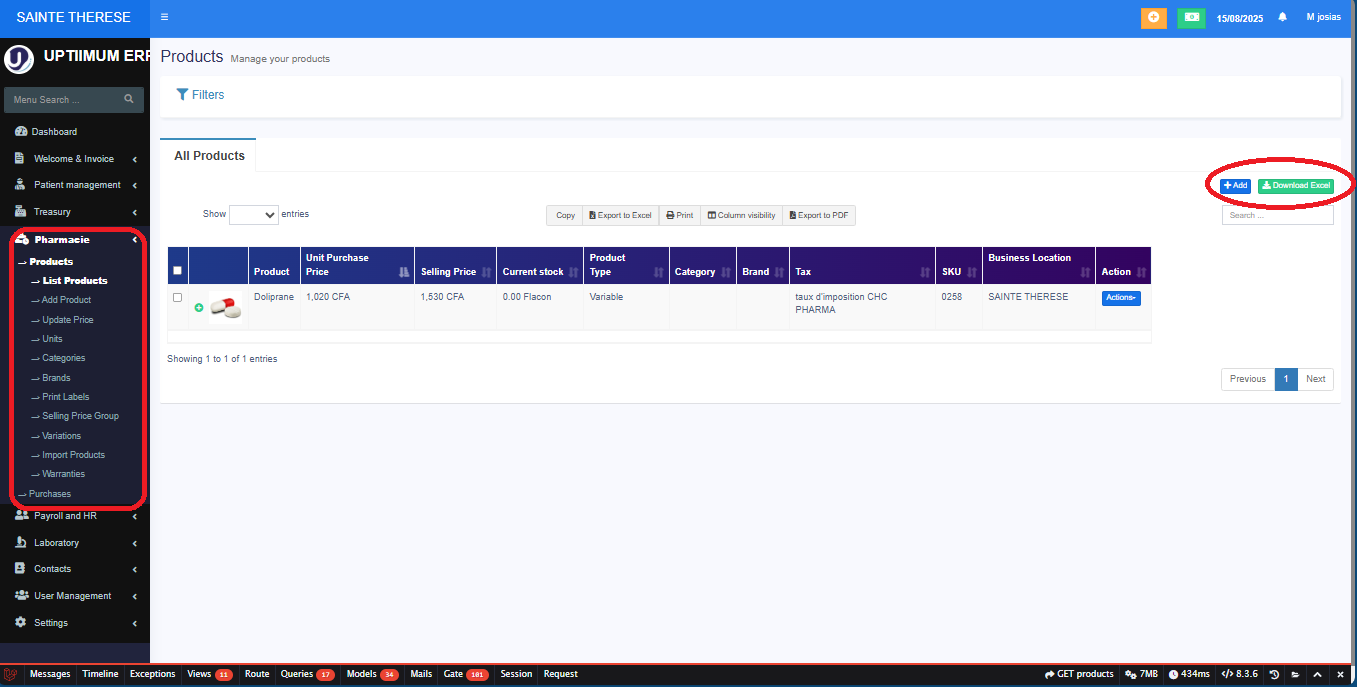1357x687 pixels.
Task: Open the green money bill icon
Action: click(1191, 18)
